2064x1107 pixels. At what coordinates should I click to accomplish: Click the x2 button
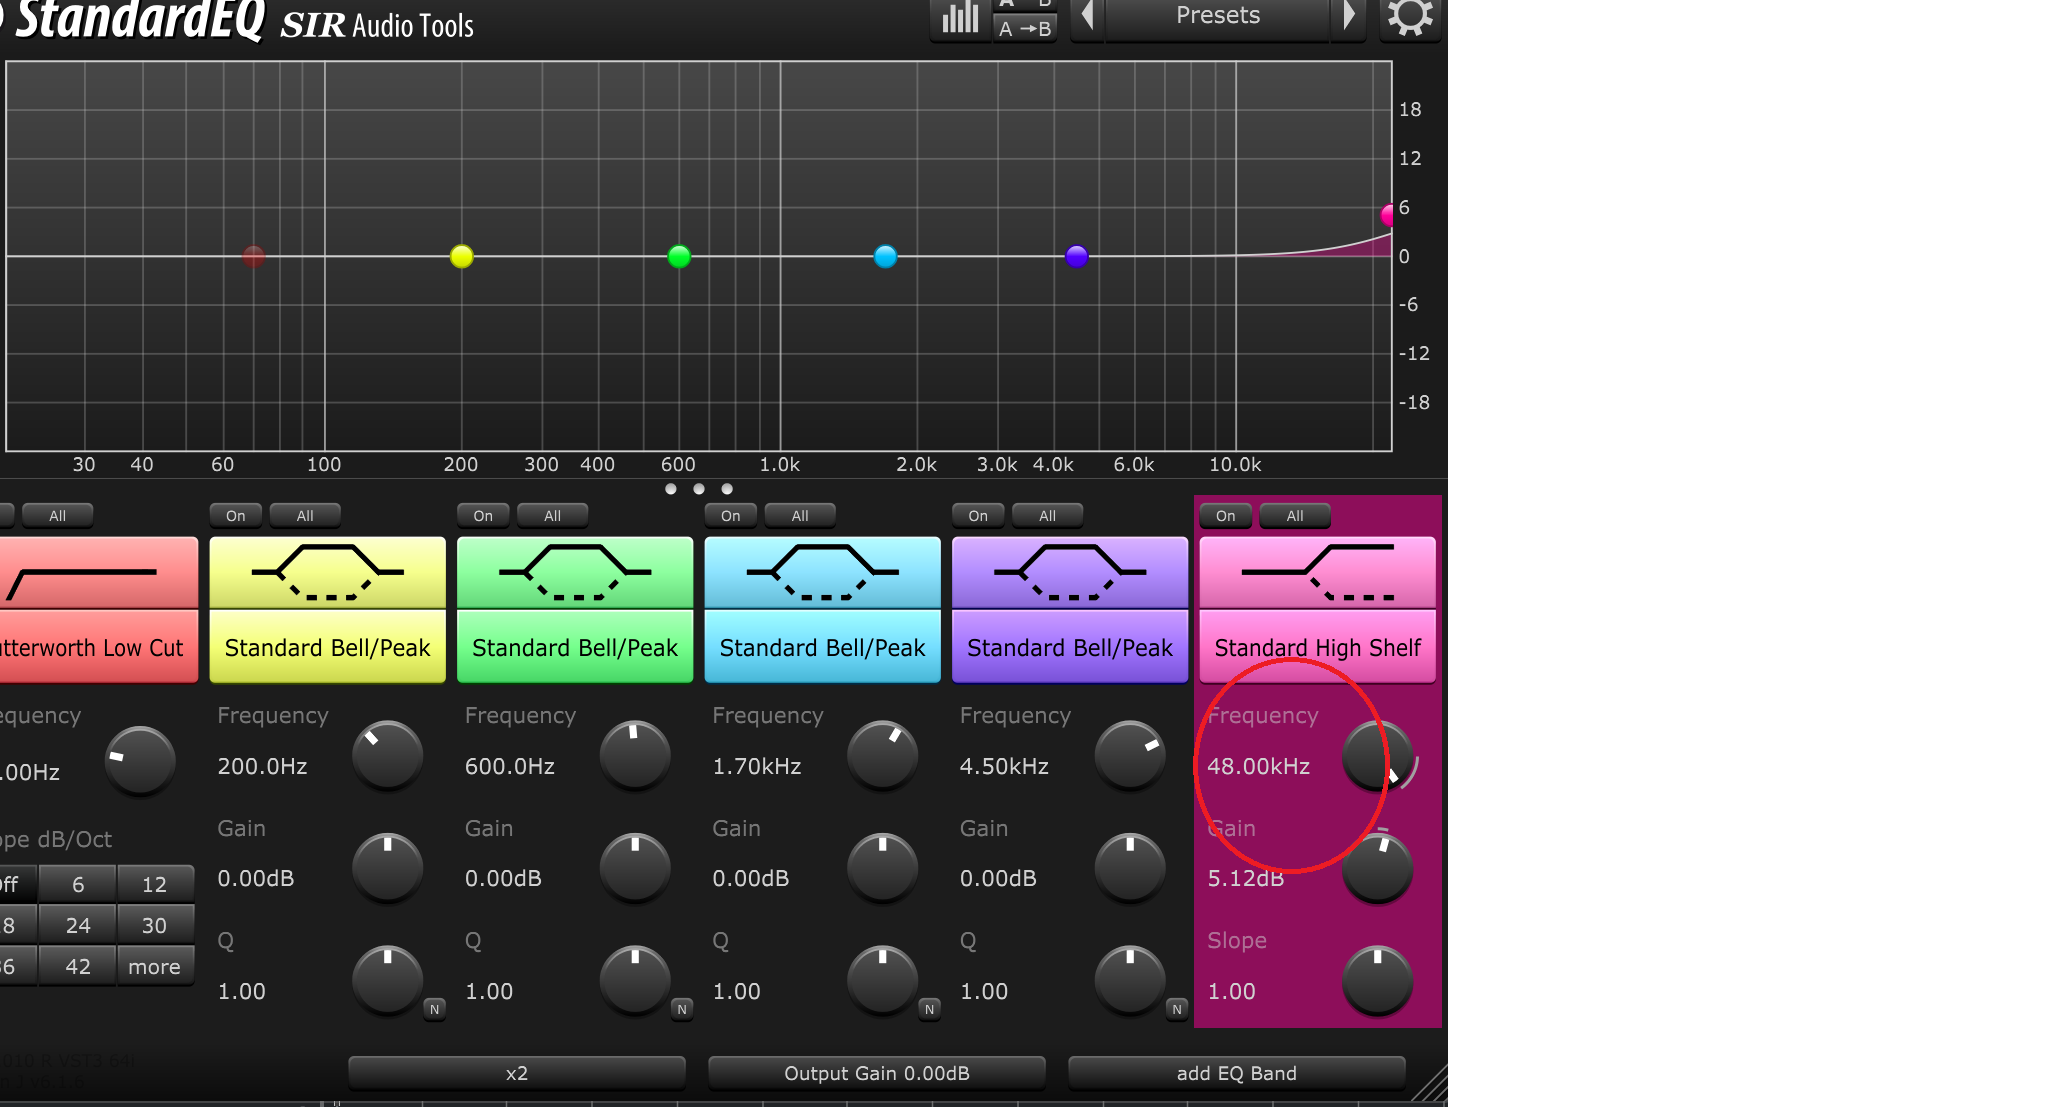516,1073
